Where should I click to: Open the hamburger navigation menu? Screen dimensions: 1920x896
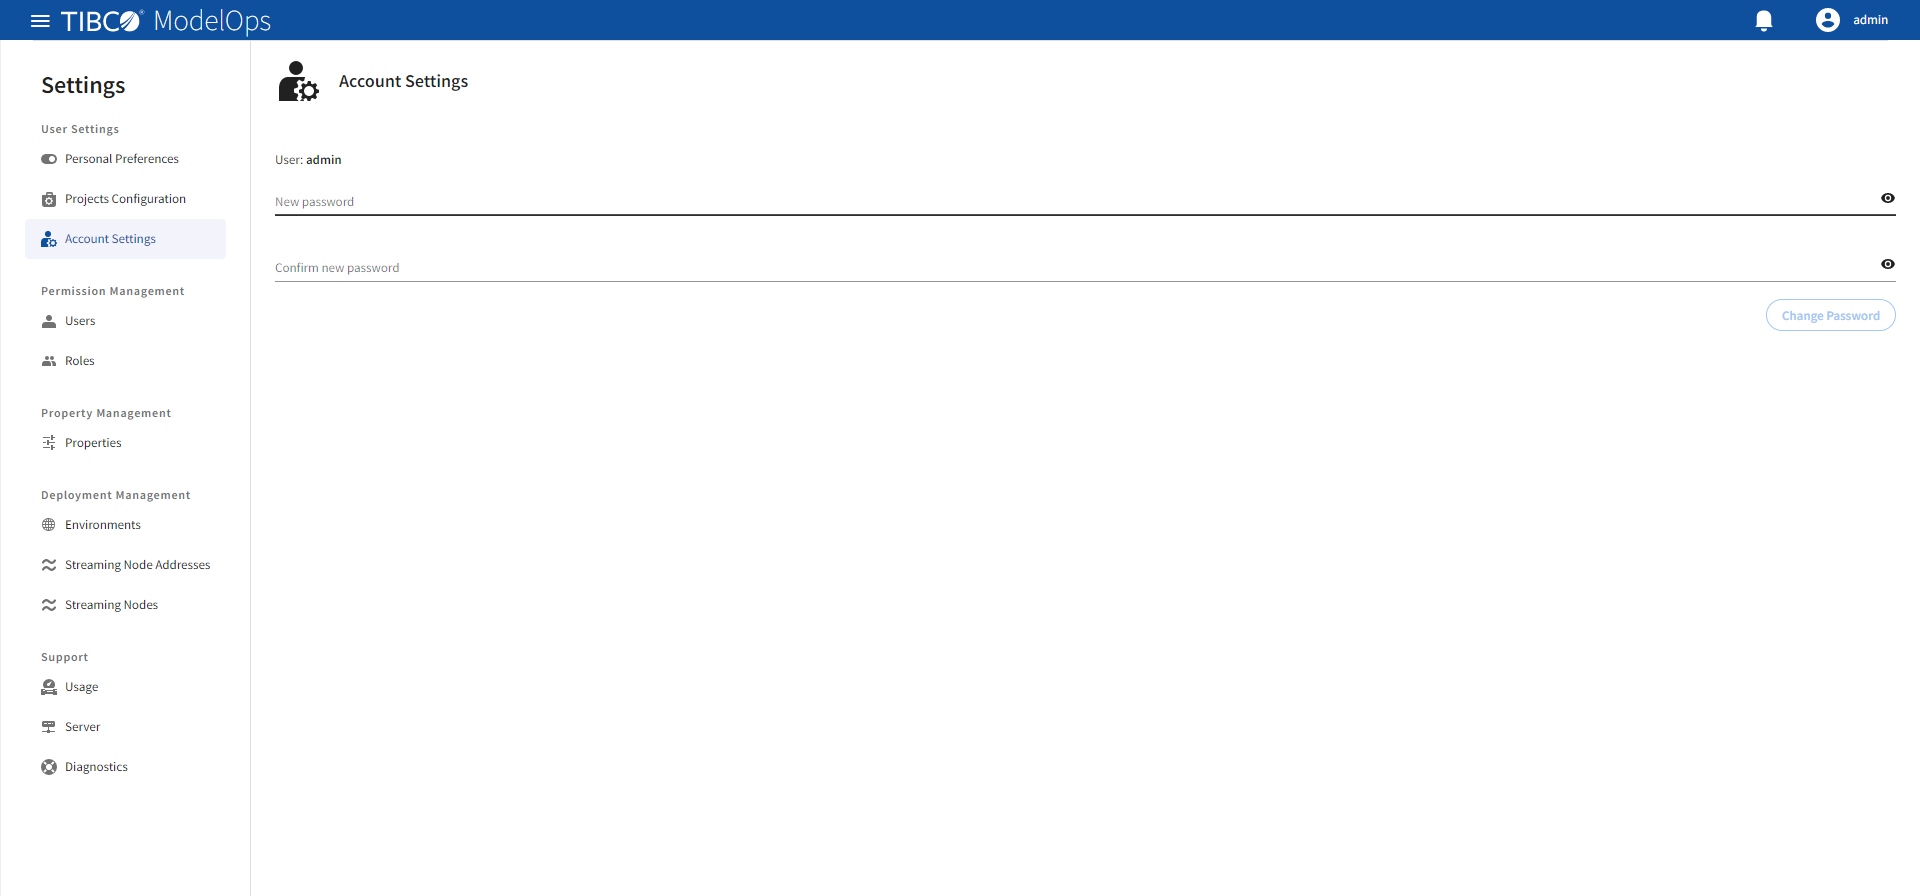40,21
